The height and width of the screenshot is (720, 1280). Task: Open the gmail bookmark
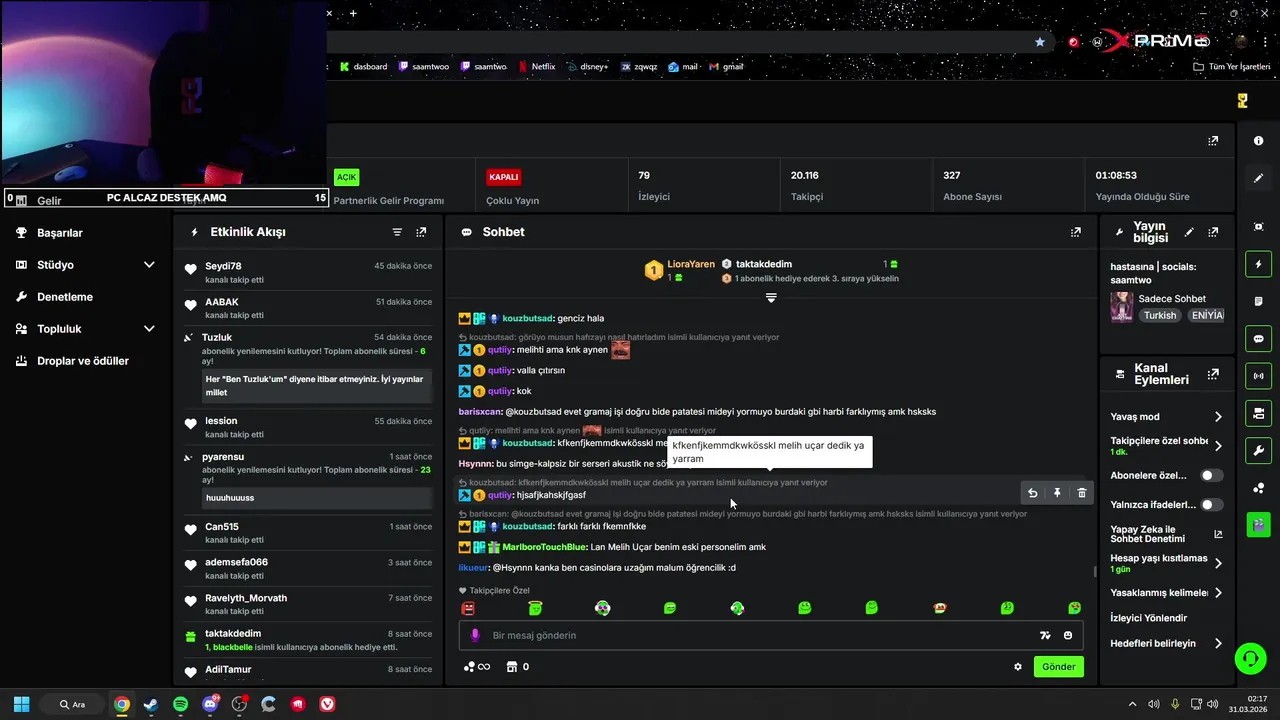726,67
